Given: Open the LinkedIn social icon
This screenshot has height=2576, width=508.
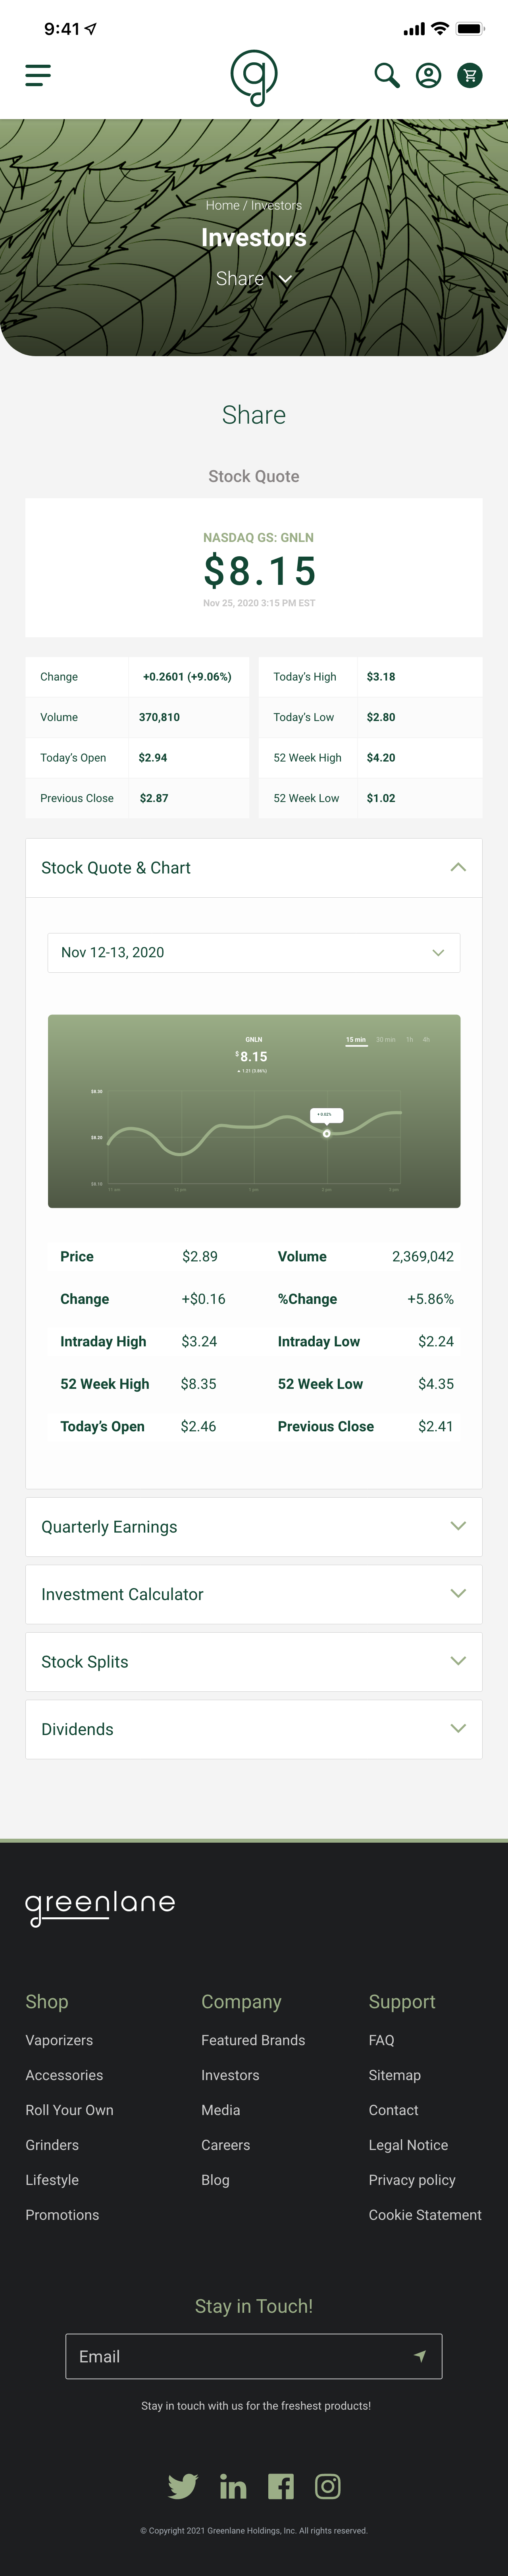Looking at the screenshot, I should (x=233, y=2486).
